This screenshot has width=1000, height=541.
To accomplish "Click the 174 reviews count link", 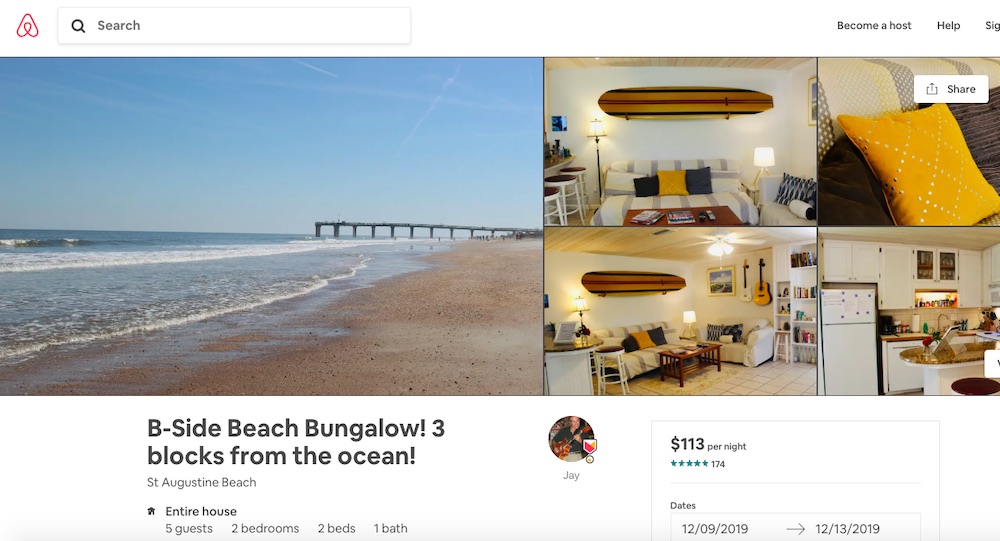I will click(718, 464).
